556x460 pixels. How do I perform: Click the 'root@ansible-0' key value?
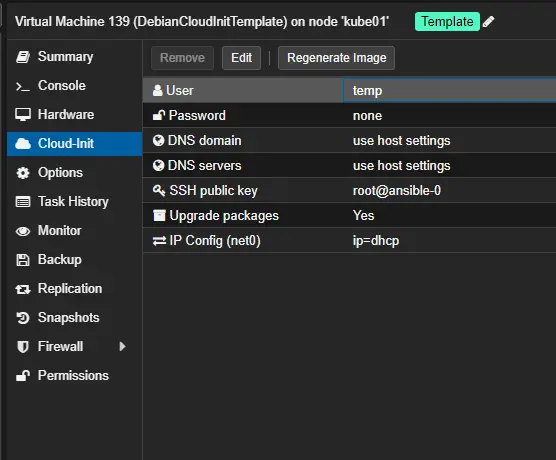coord(397,191)
